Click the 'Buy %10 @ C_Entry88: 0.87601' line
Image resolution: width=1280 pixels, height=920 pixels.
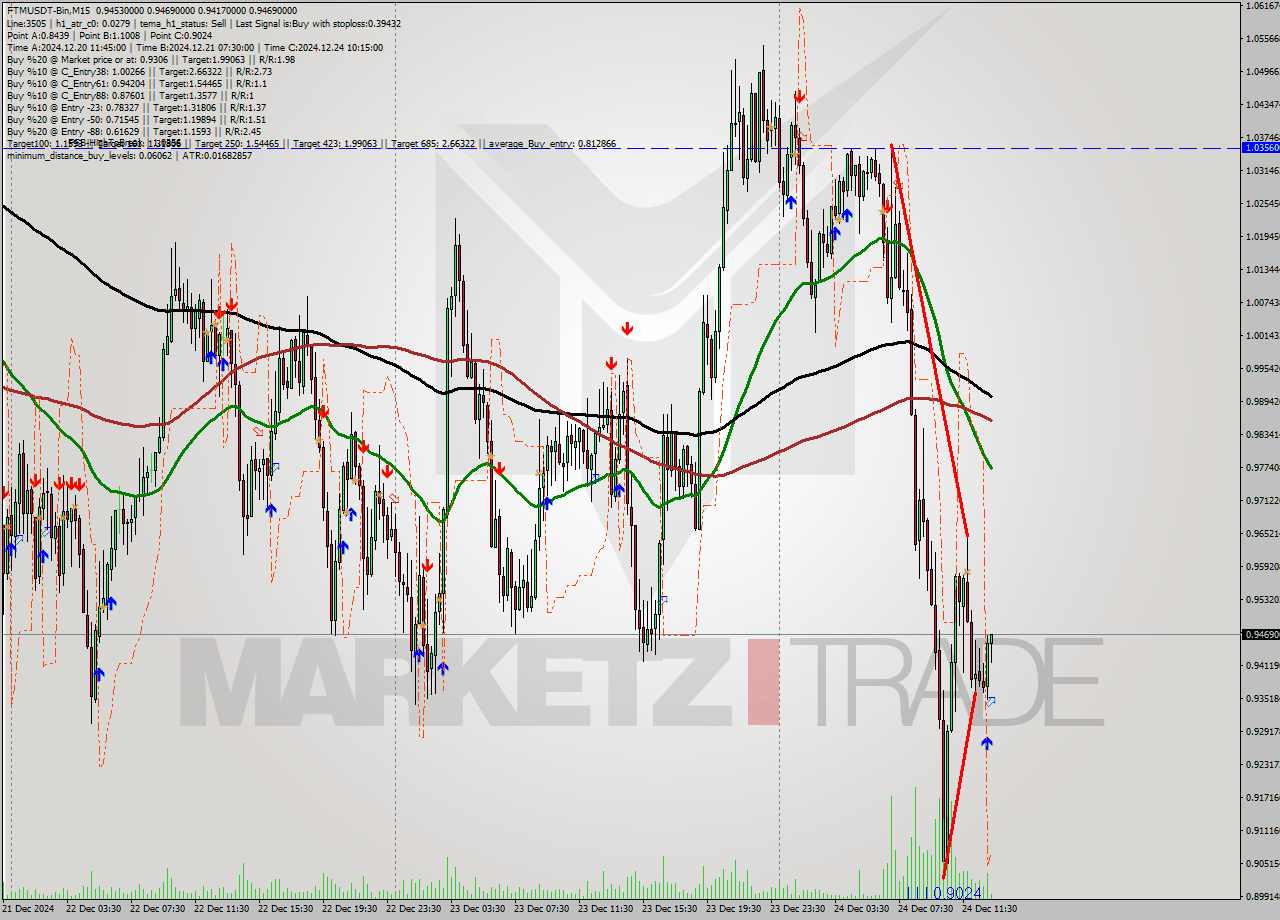coord(130,95)
